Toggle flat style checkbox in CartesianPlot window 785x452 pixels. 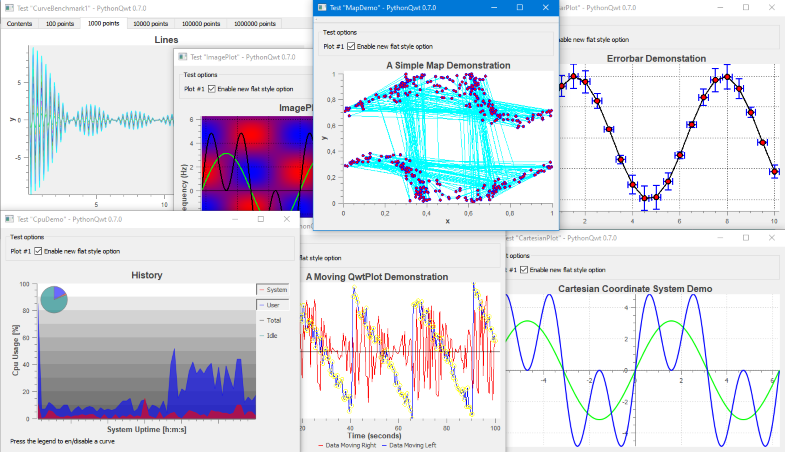tap(523, 269)
